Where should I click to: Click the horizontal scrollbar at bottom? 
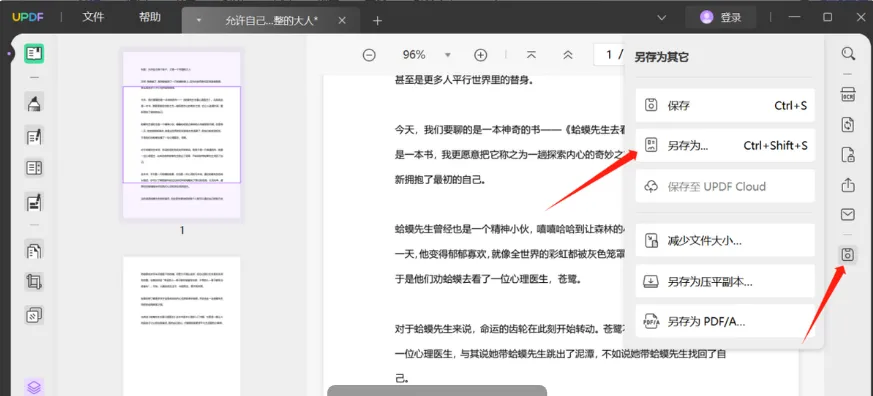coord(437,390)
